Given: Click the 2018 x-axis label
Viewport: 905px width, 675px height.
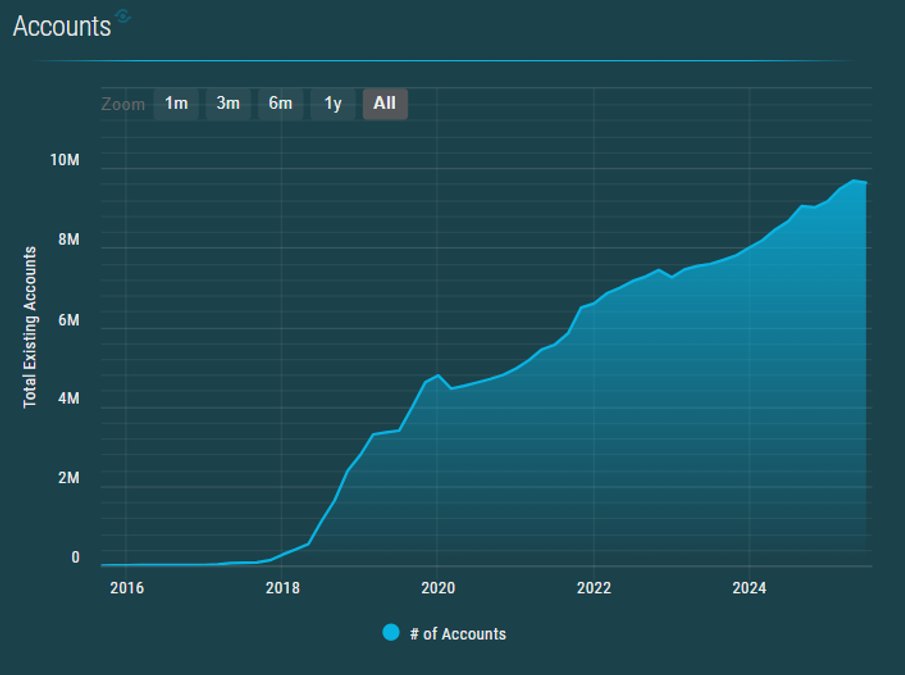Looking at the screenshot, I should 282,588.
